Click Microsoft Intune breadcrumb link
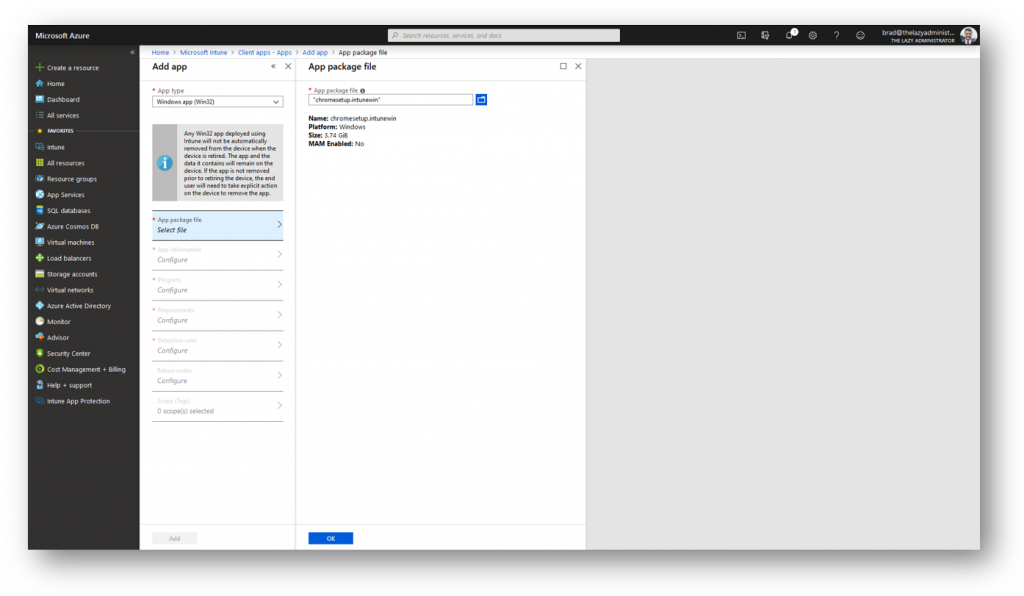1024x596 pixels. (203, 52)
